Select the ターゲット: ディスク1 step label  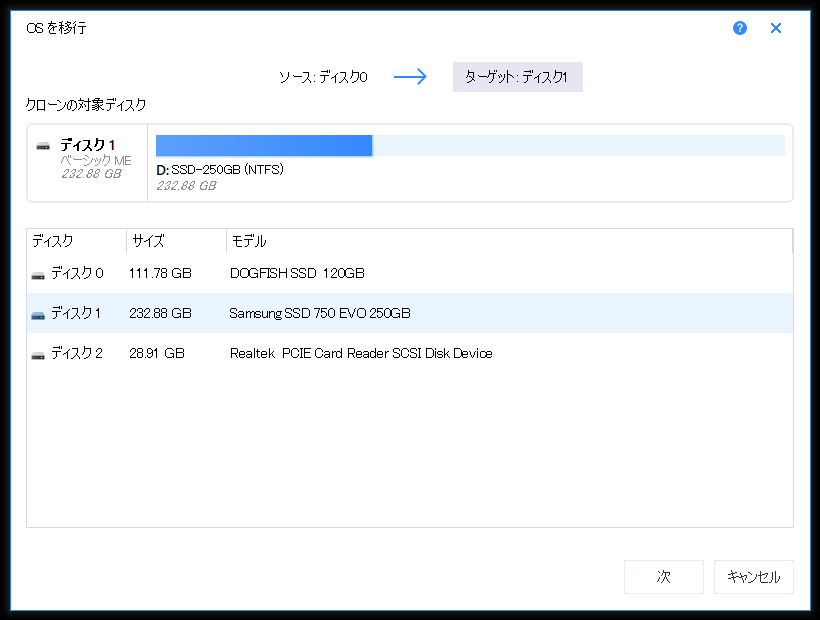pos(517,77)
